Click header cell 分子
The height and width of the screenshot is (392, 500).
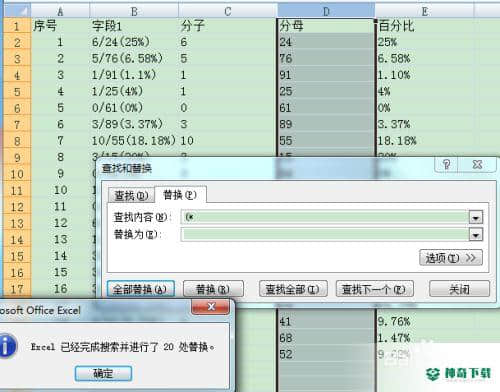tap(228, 26)
